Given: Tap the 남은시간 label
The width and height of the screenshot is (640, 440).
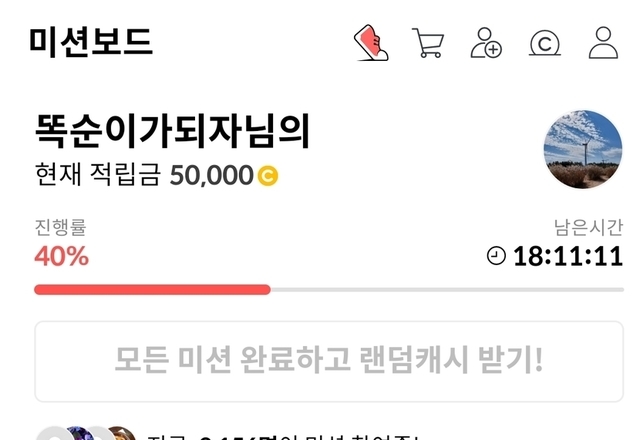Looking at the screenshot, I should [x=588, y=227].
